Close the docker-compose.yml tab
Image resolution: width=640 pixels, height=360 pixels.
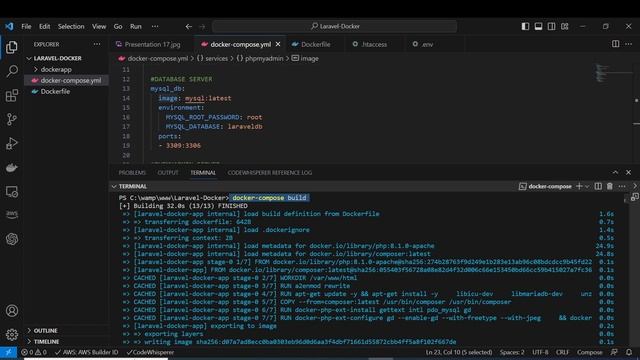pyautogui.click(x=278, y=44)
